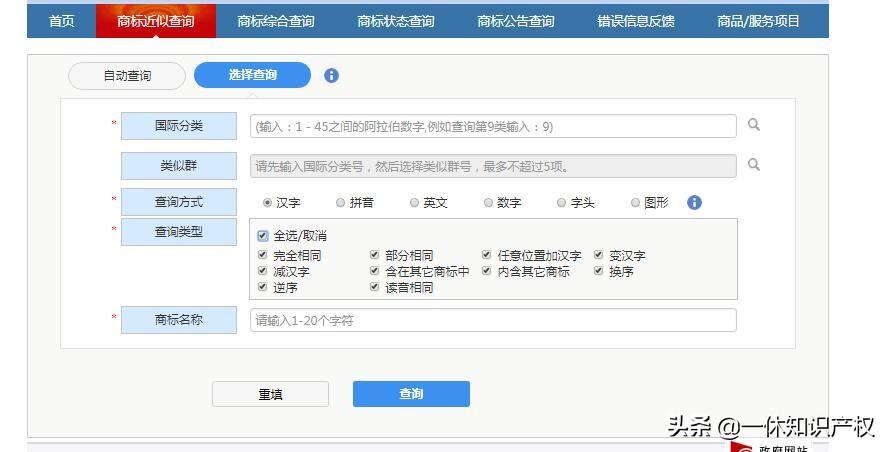Viewport: 889px width, 452px height.
Task: Click the search magnifier for 国际分类
Action: click(x=753, y=125)
